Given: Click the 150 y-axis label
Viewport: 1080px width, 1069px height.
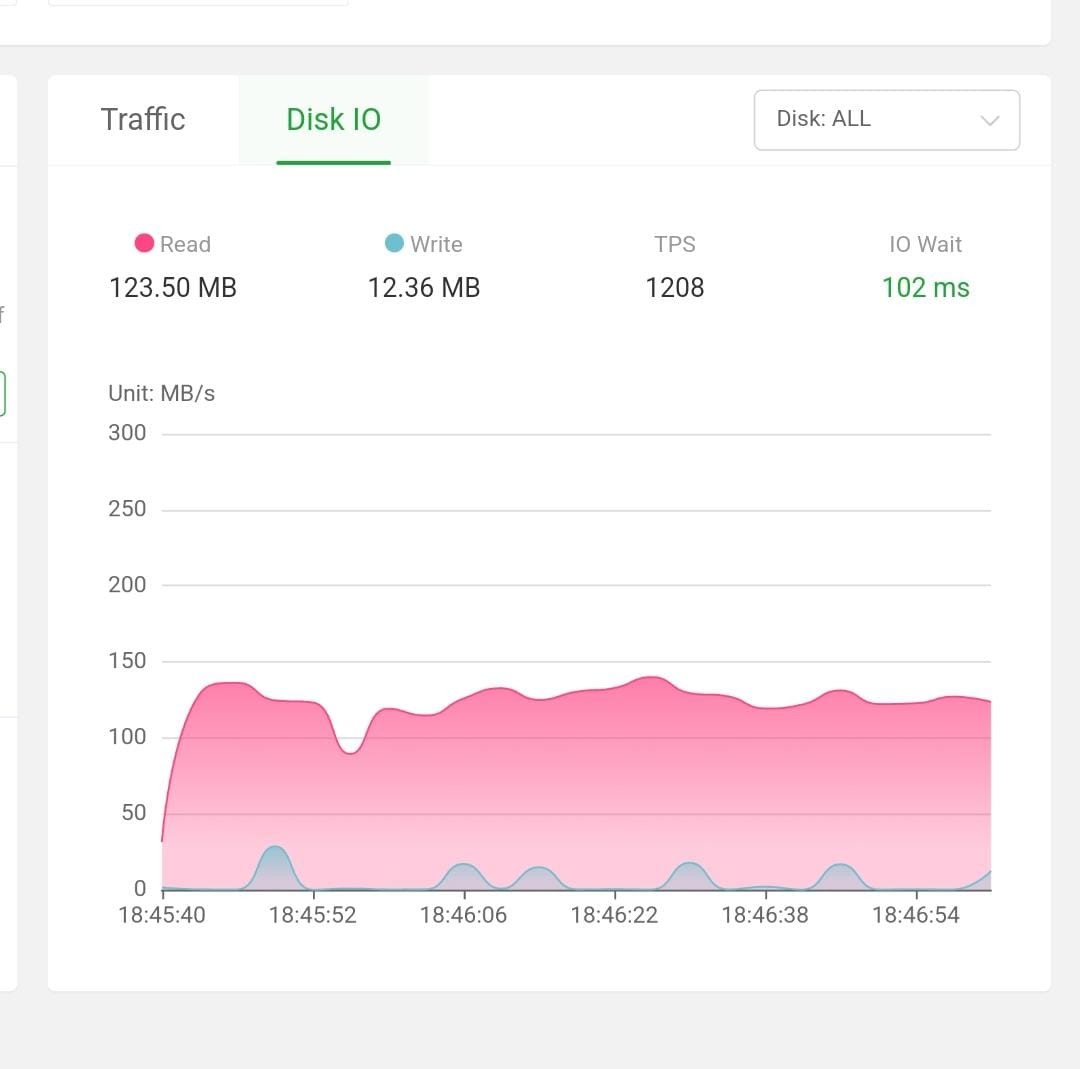Looking at the screenshot, I should [127, 661].
